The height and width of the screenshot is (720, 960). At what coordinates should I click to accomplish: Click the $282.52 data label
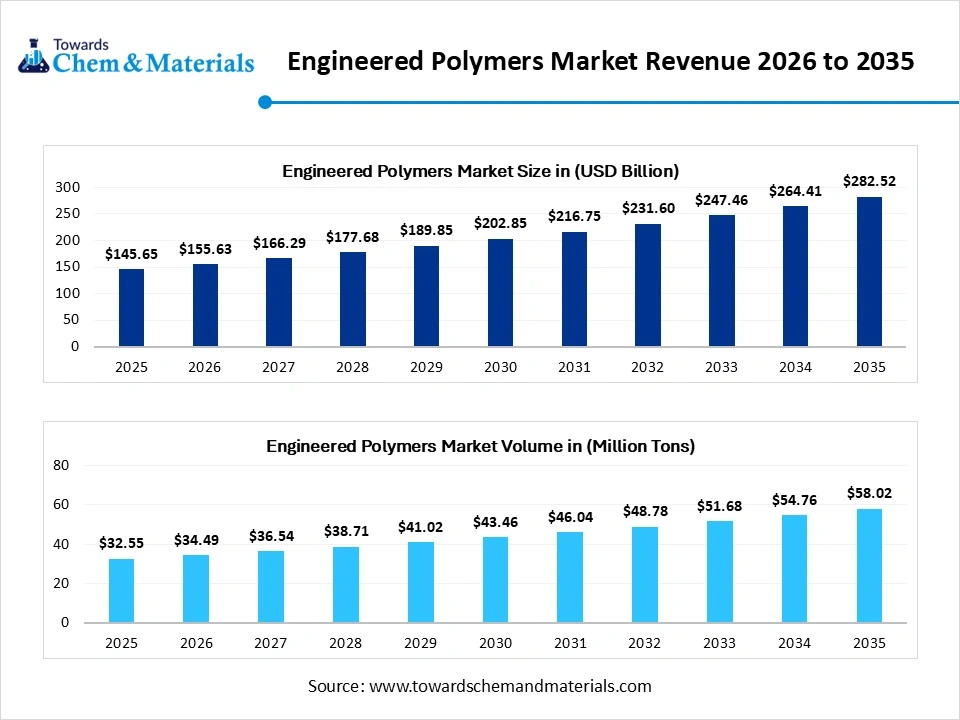coord(869,181)
